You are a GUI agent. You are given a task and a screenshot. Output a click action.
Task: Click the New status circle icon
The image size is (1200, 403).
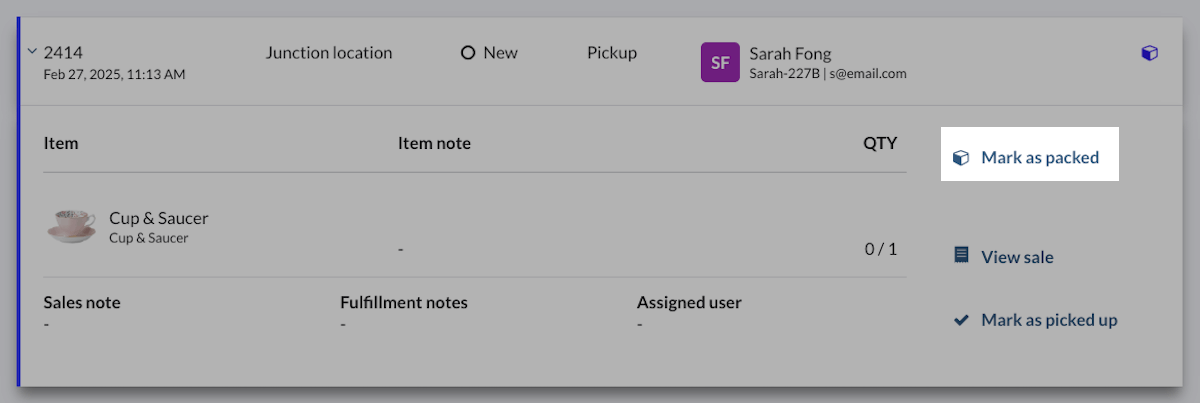[x=467, y=53]
